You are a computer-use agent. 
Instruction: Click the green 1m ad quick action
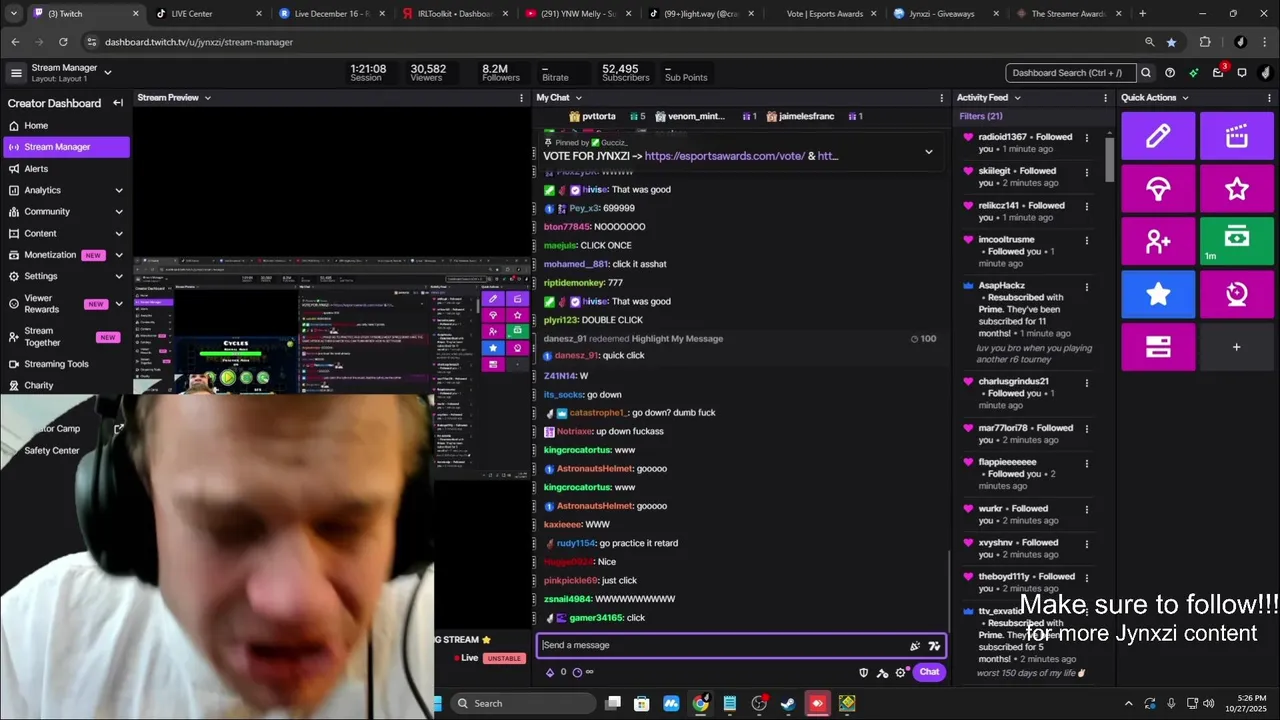pos(1236,241)
